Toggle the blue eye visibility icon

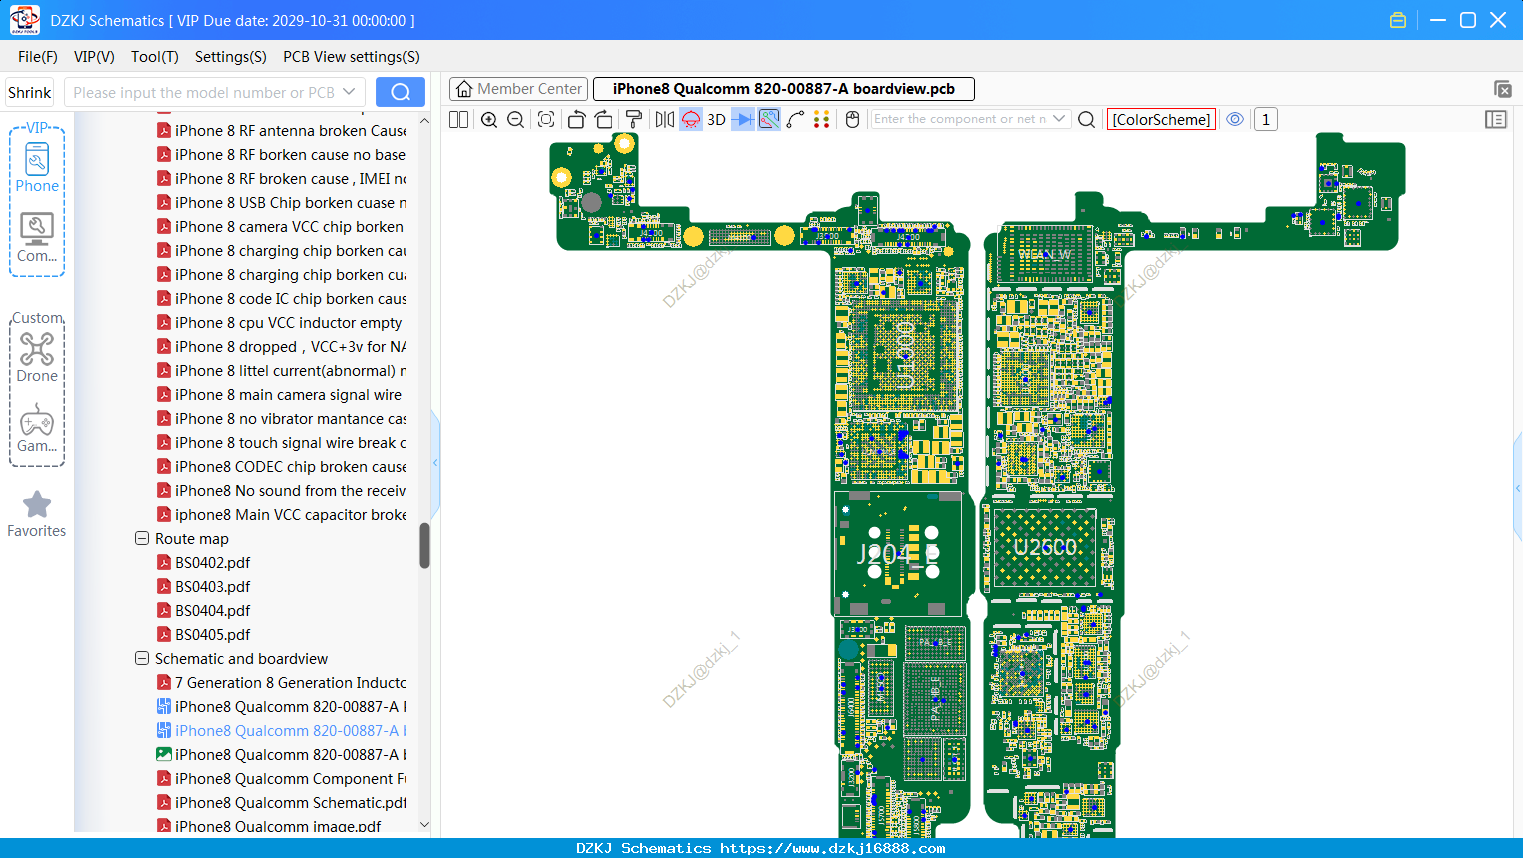pos(1235,119)
